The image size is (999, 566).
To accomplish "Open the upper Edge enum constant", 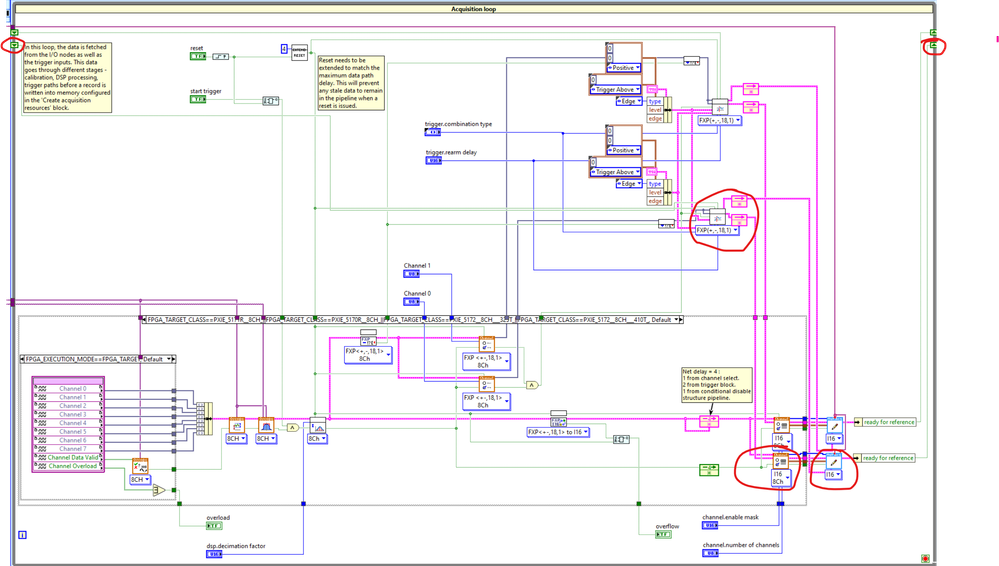I will click(629, 101).
